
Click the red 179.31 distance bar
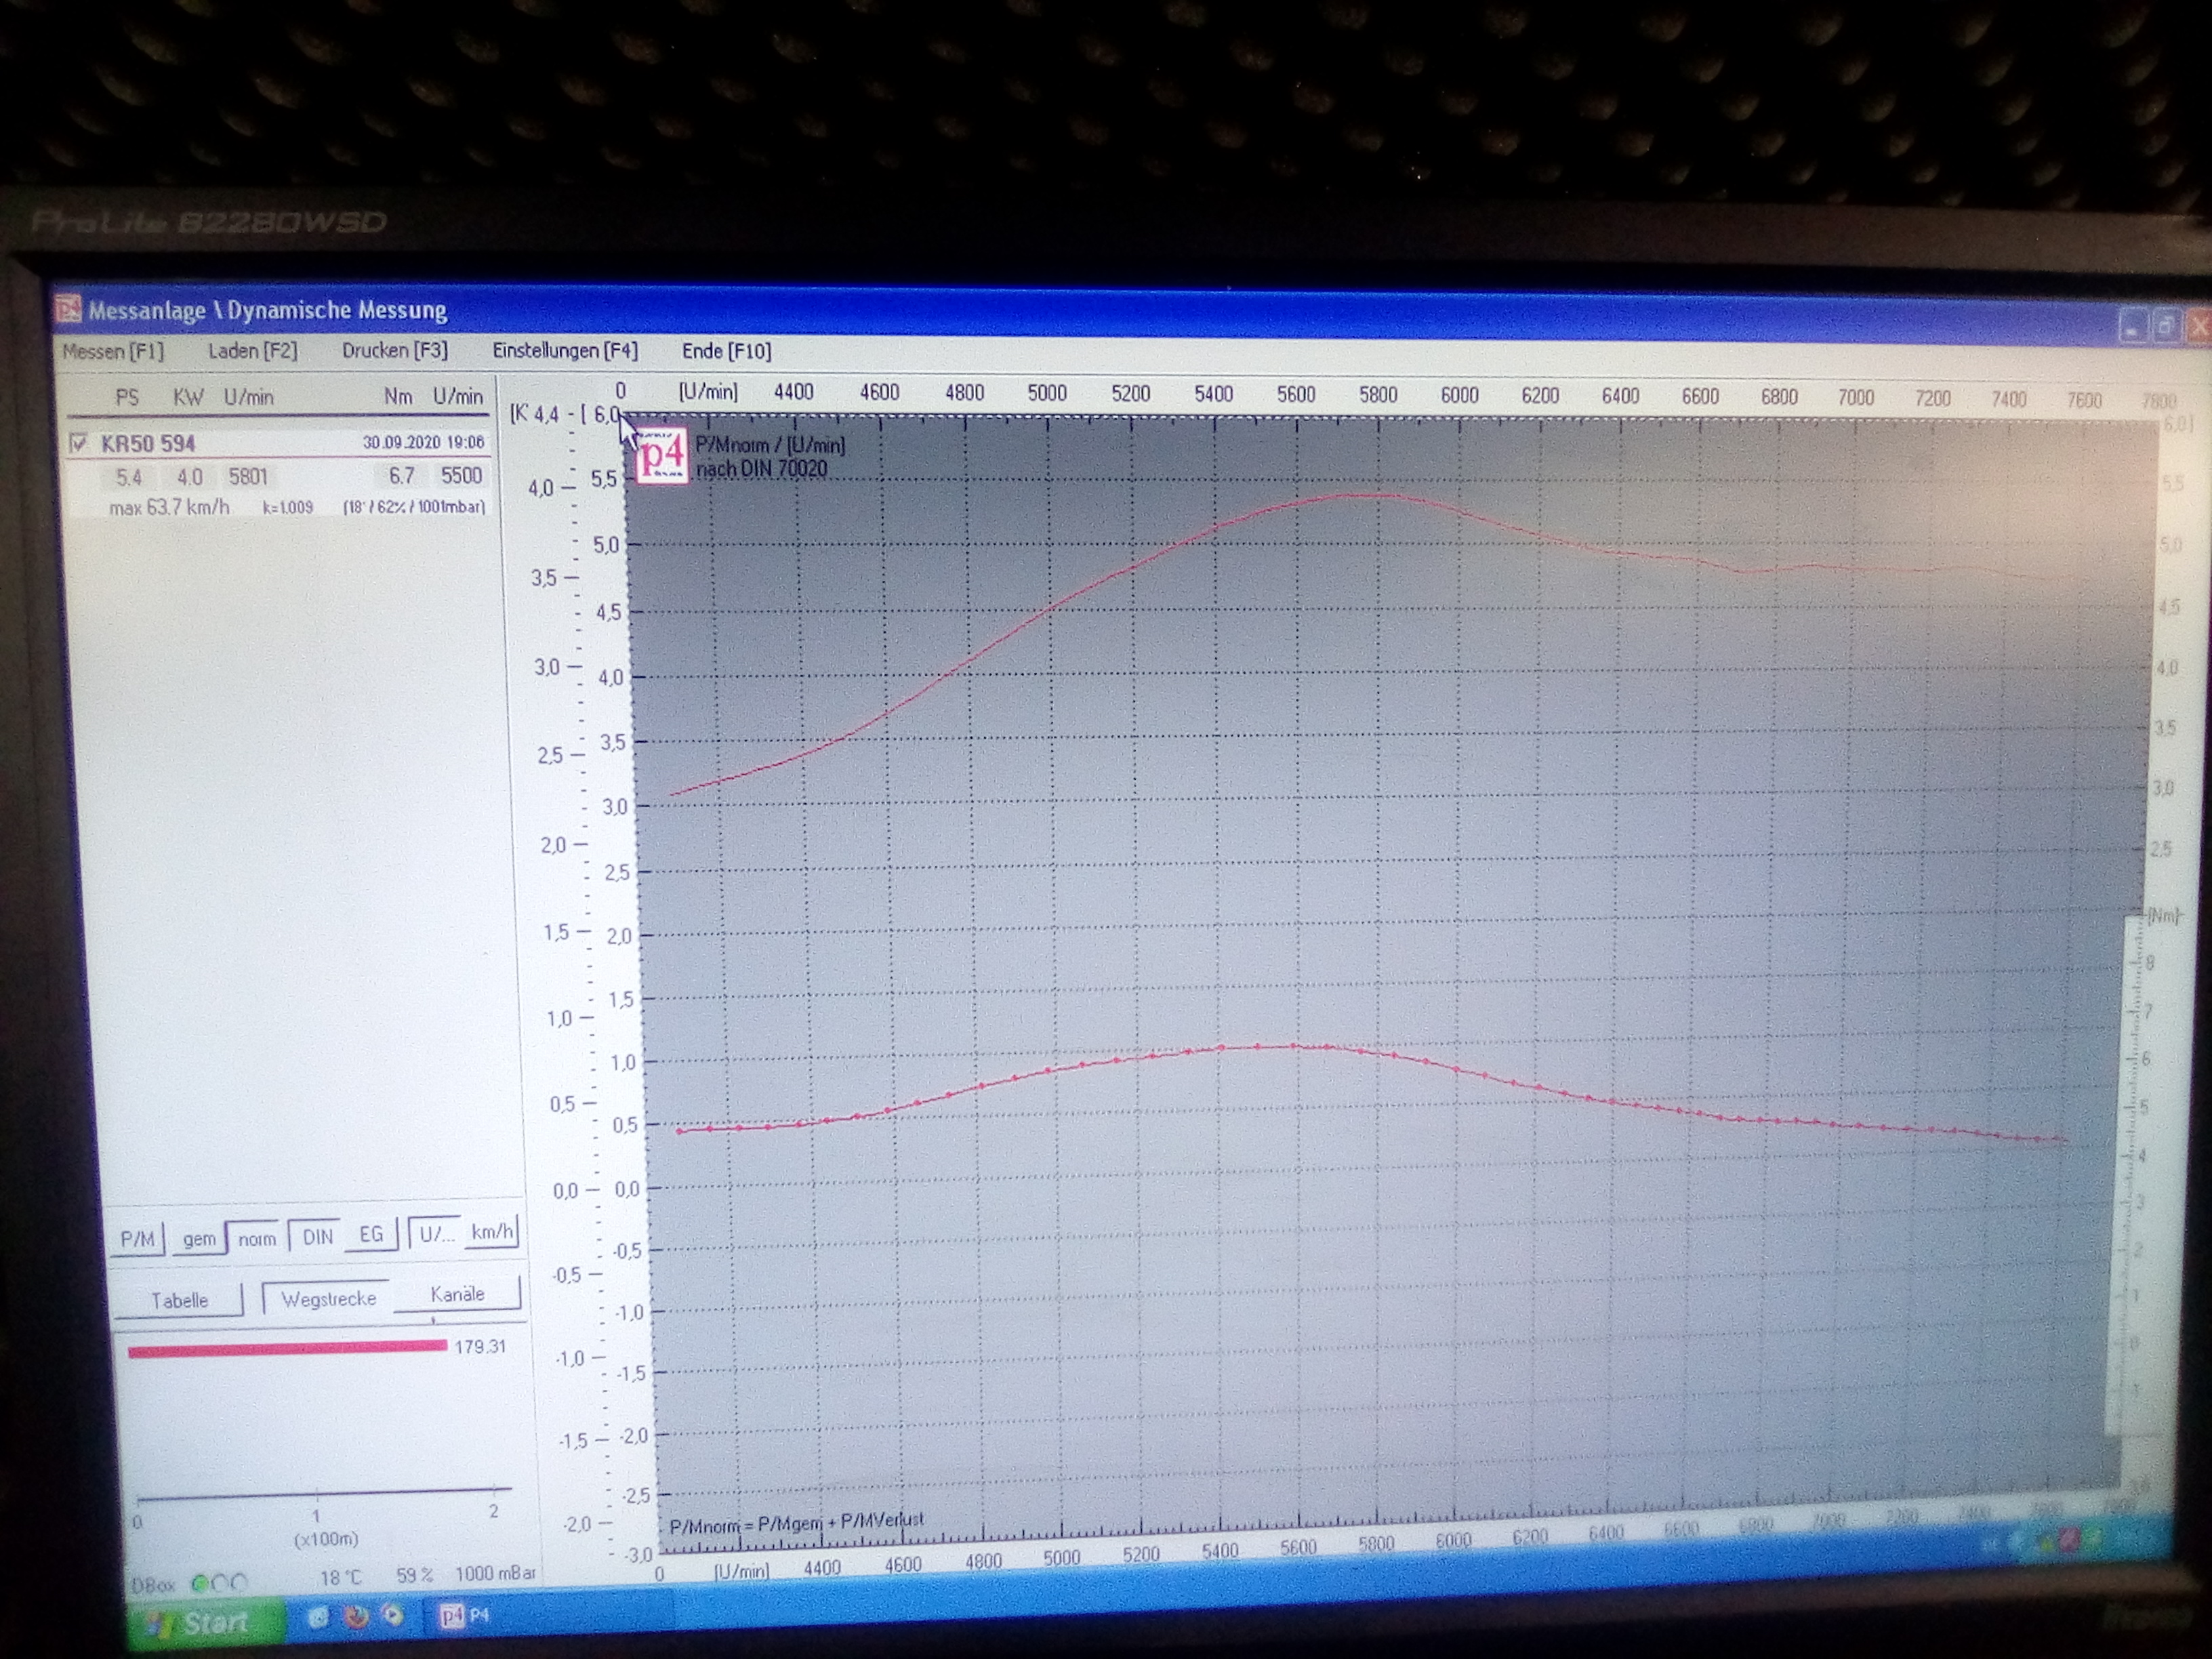[x=287, y=1349]
